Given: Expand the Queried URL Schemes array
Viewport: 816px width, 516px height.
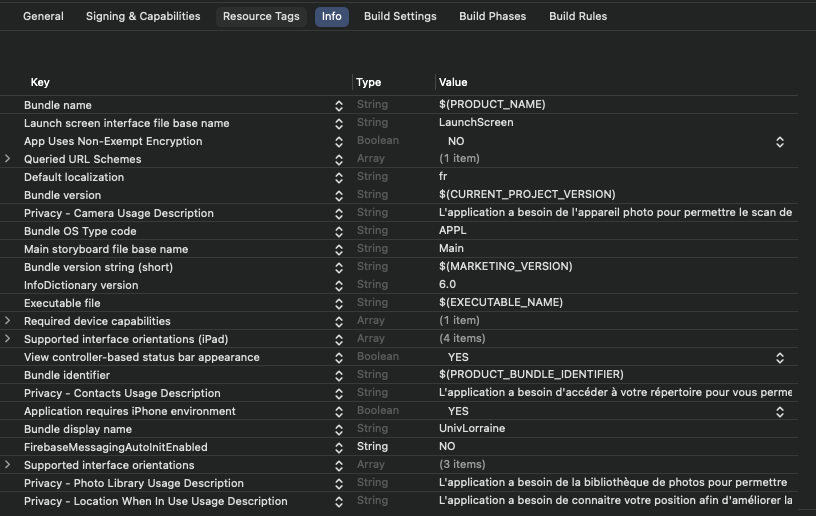Looking at the screenshot, I should 8,159.
